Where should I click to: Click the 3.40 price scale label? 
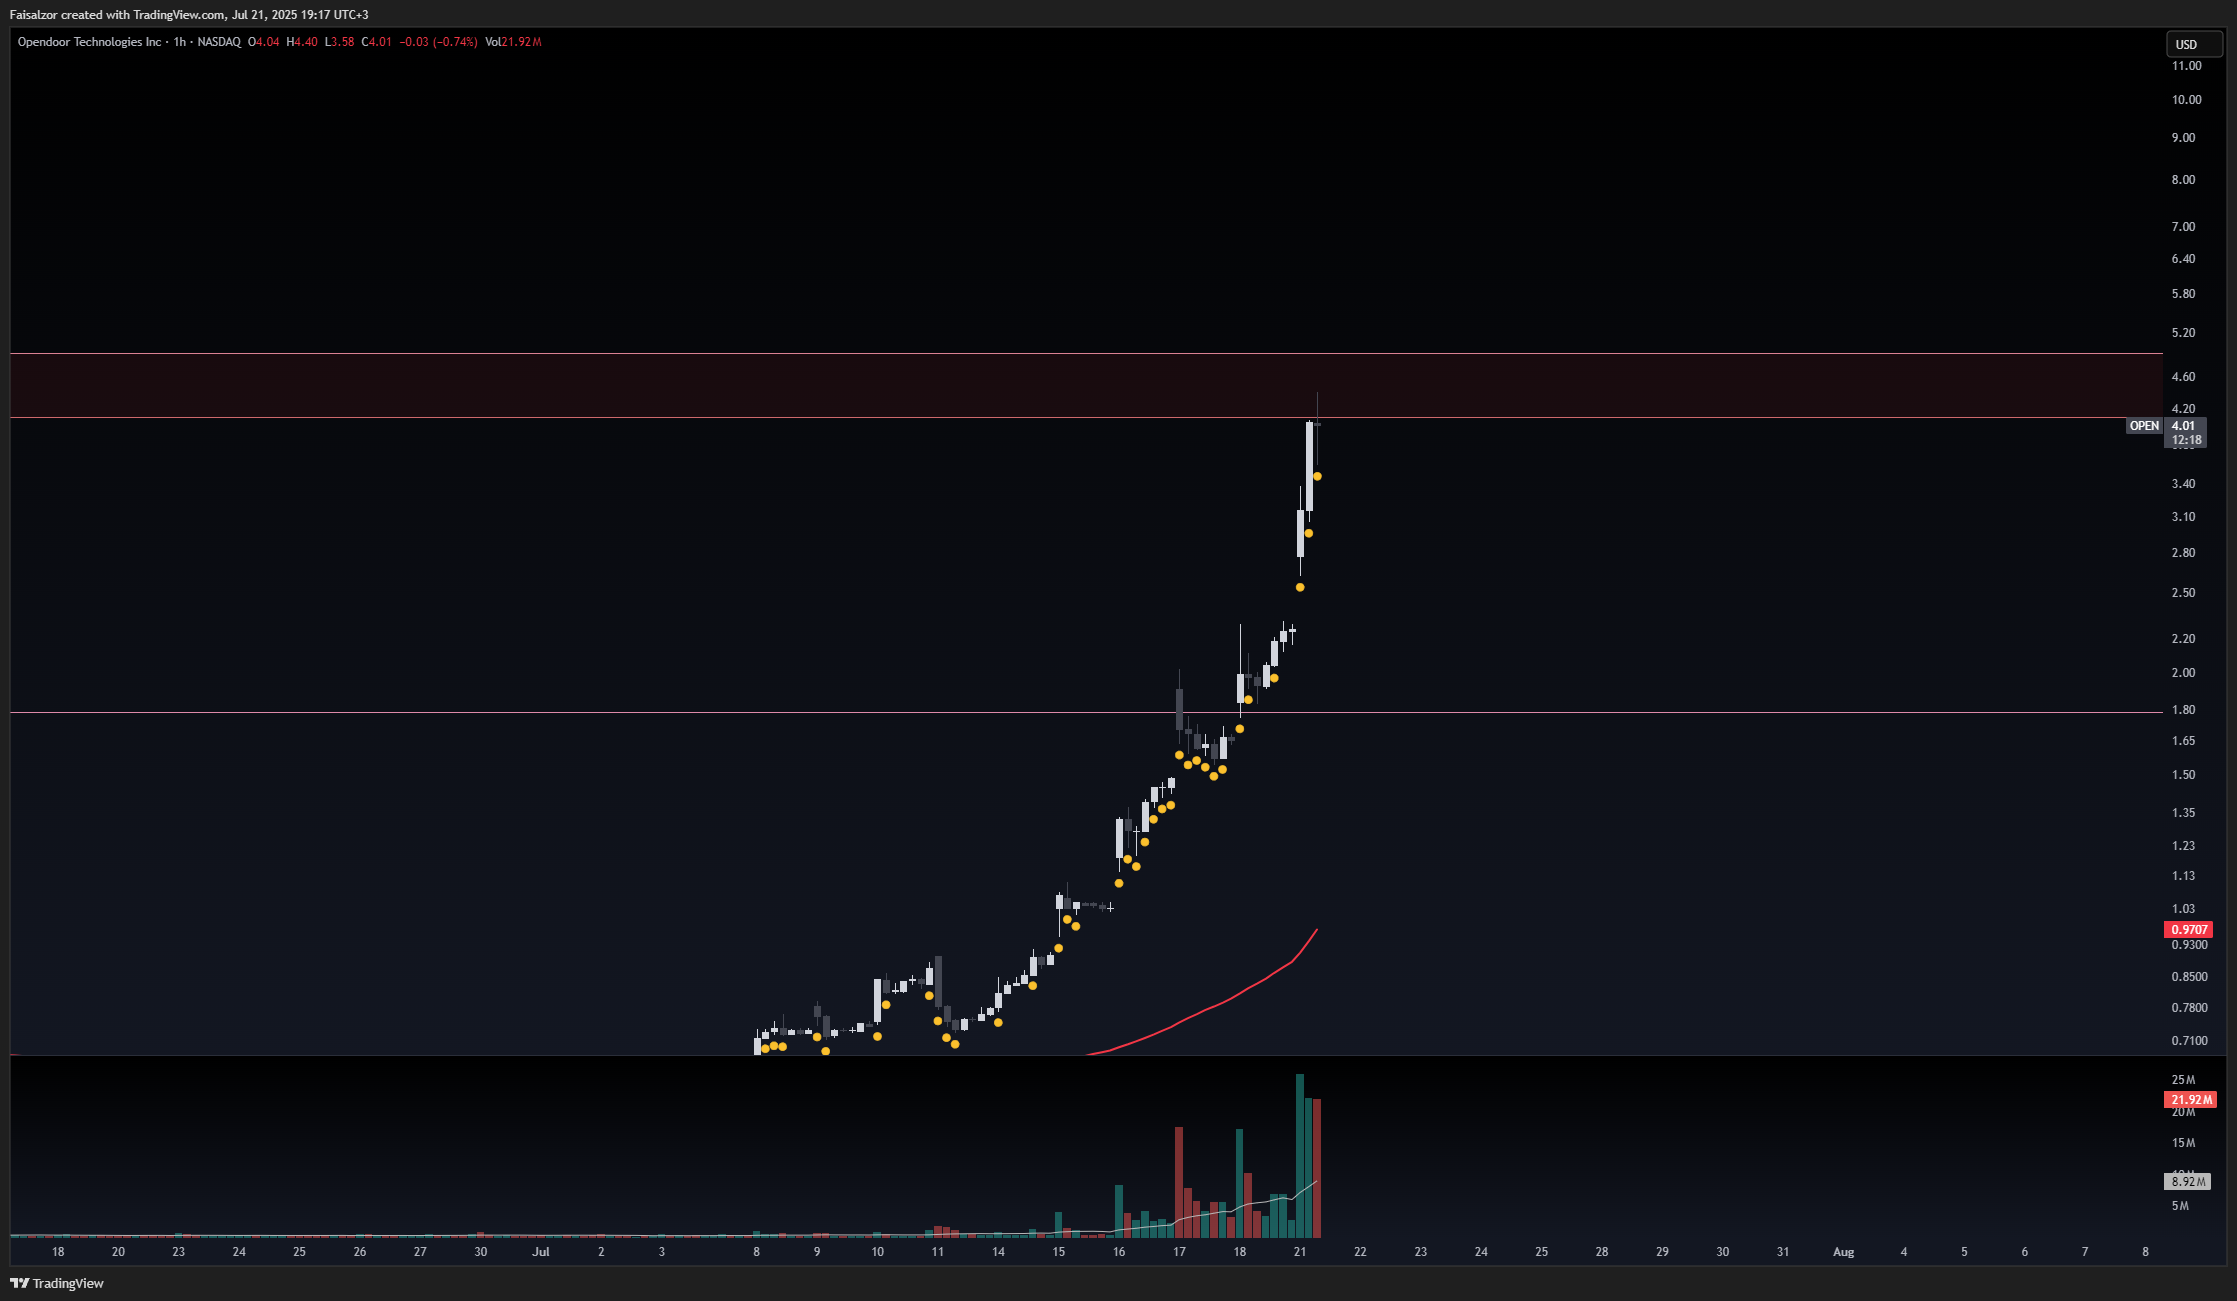(2183, 484)
